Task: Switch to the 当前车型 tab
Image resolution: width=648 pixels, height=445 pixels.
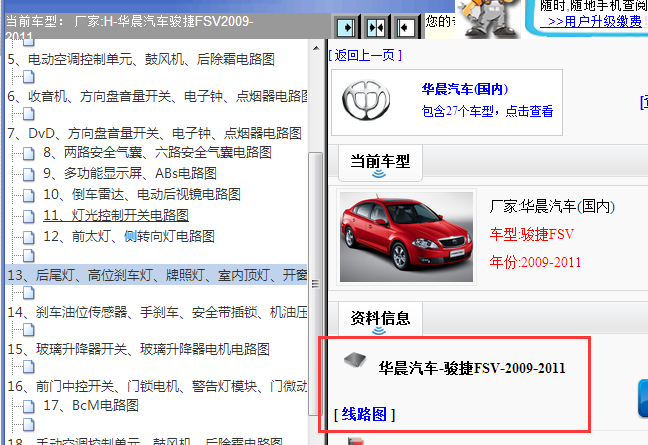Action: 380,162
